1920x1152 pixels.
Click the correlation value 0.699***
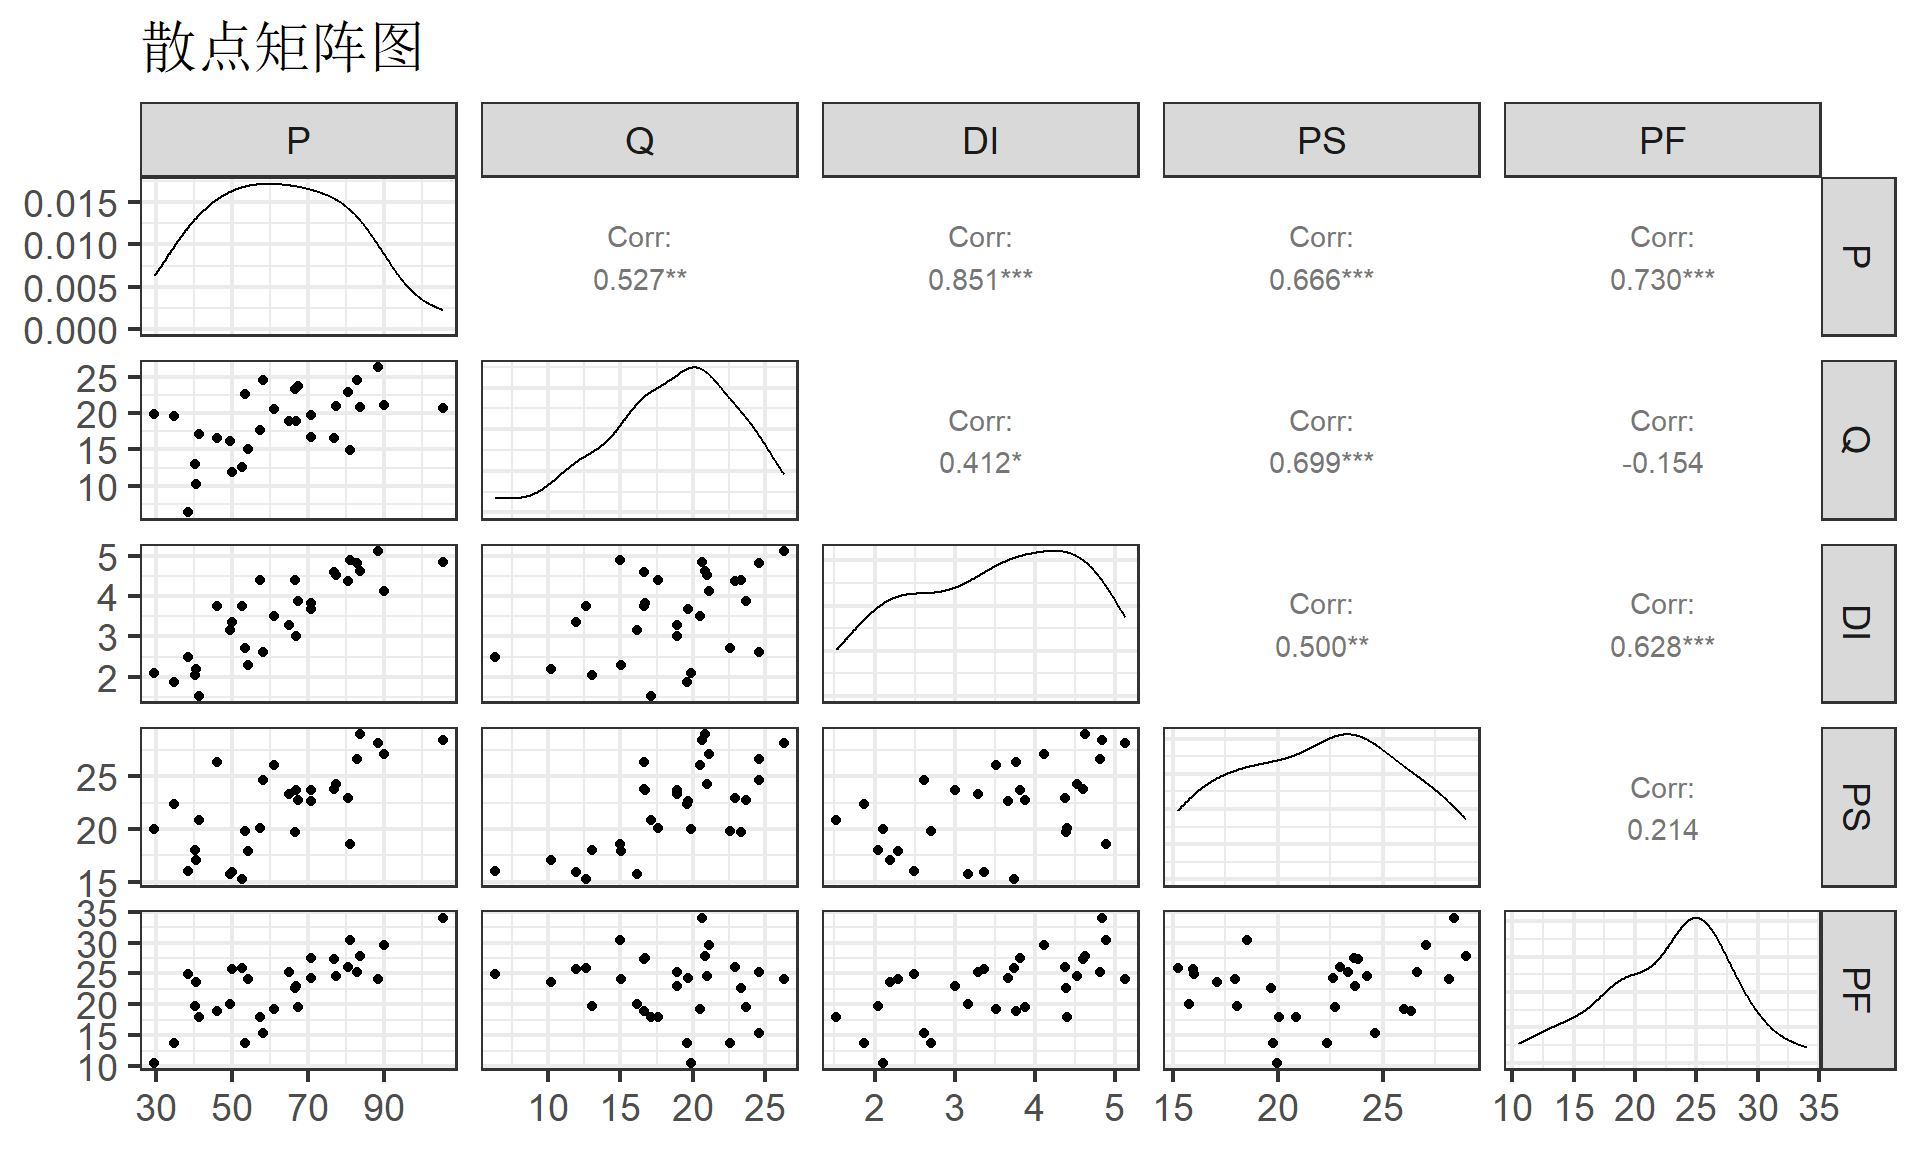point(1321,463)
